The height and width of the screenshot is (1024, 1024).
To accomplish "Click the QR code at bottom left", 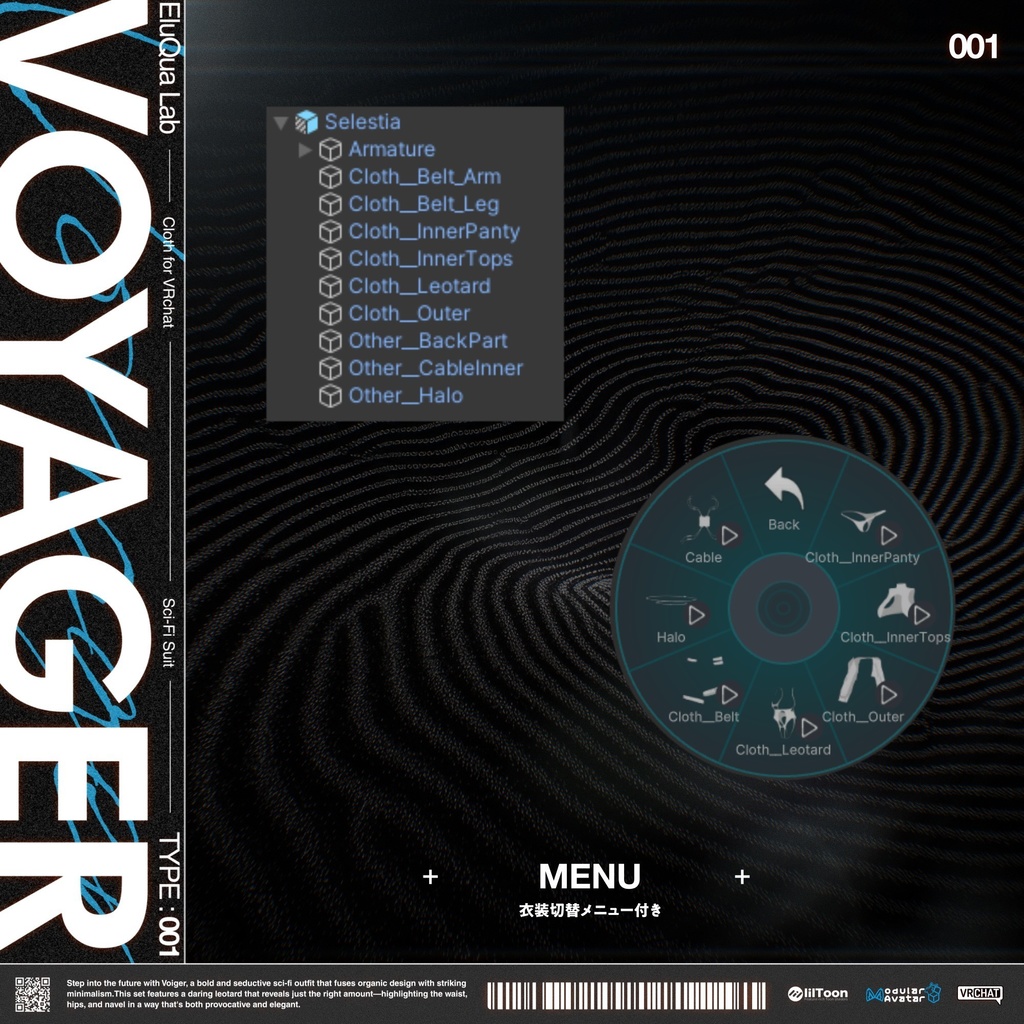I will [x=31, y=993].
